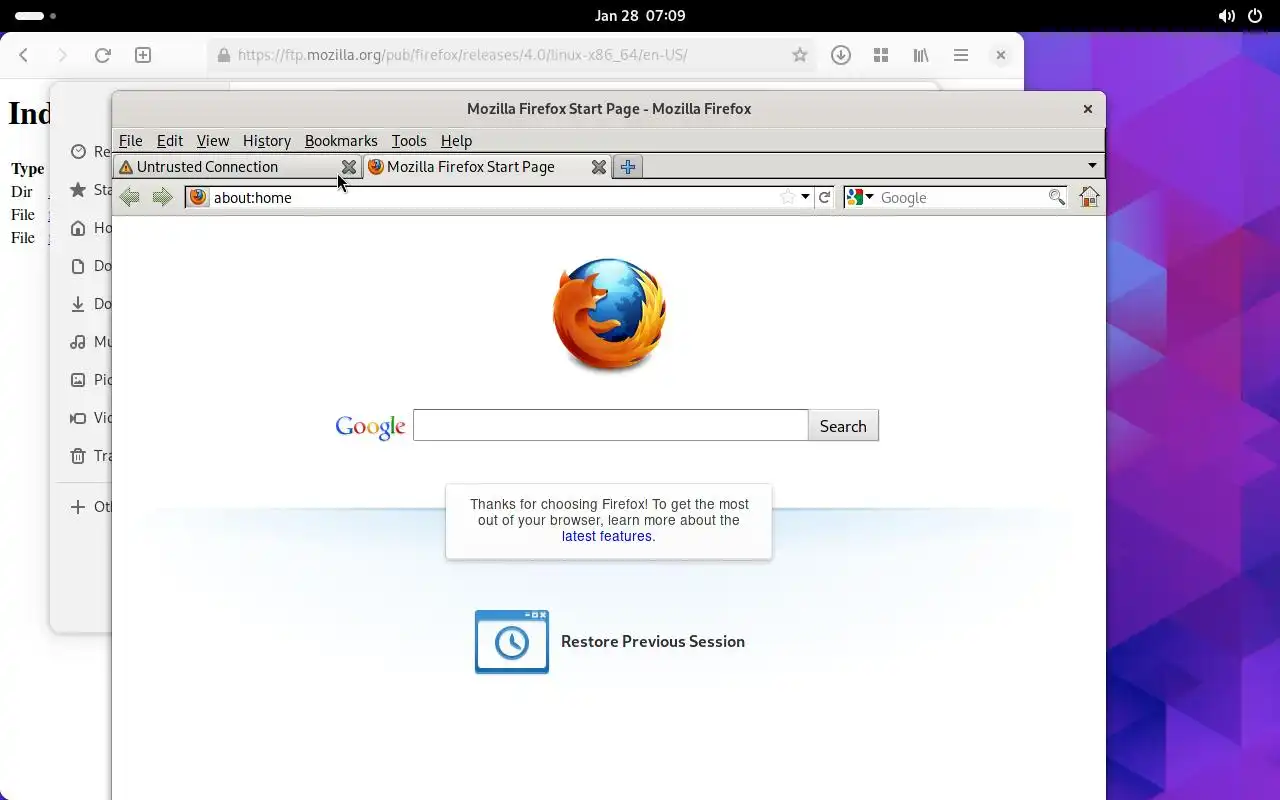Click the magnifier icon in Google search box
Viewport: 1280px width, 800px height.
click(x=1056, y=197)
